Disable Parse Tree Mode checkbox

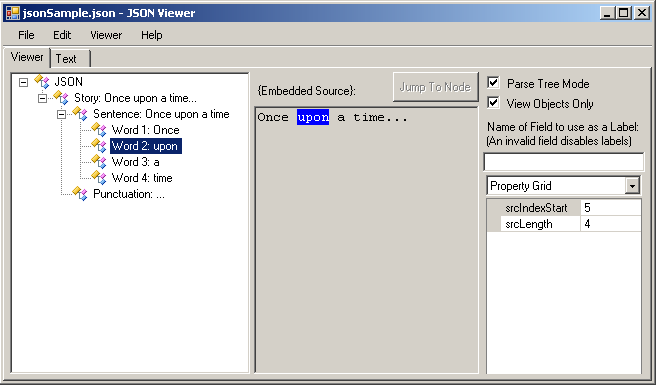click(x=494, y=83)
